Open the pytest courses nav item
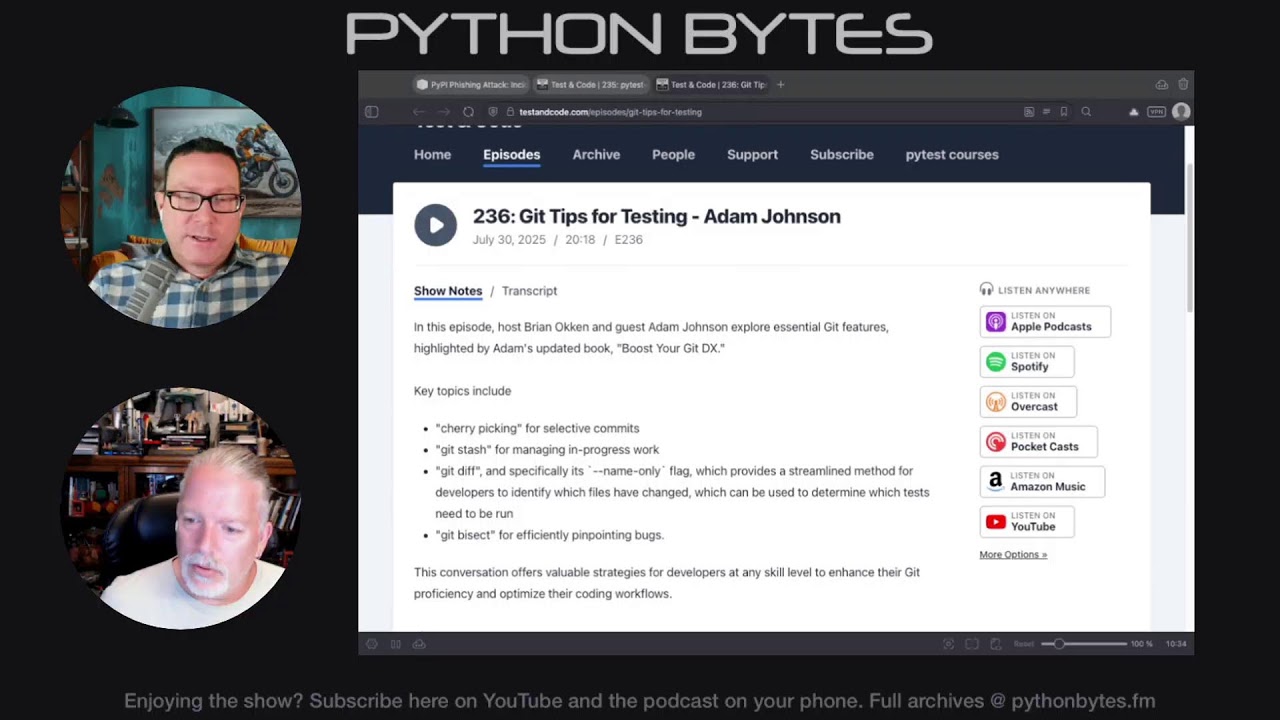This screenshot has height=720, width=1280. pos(952,155)
